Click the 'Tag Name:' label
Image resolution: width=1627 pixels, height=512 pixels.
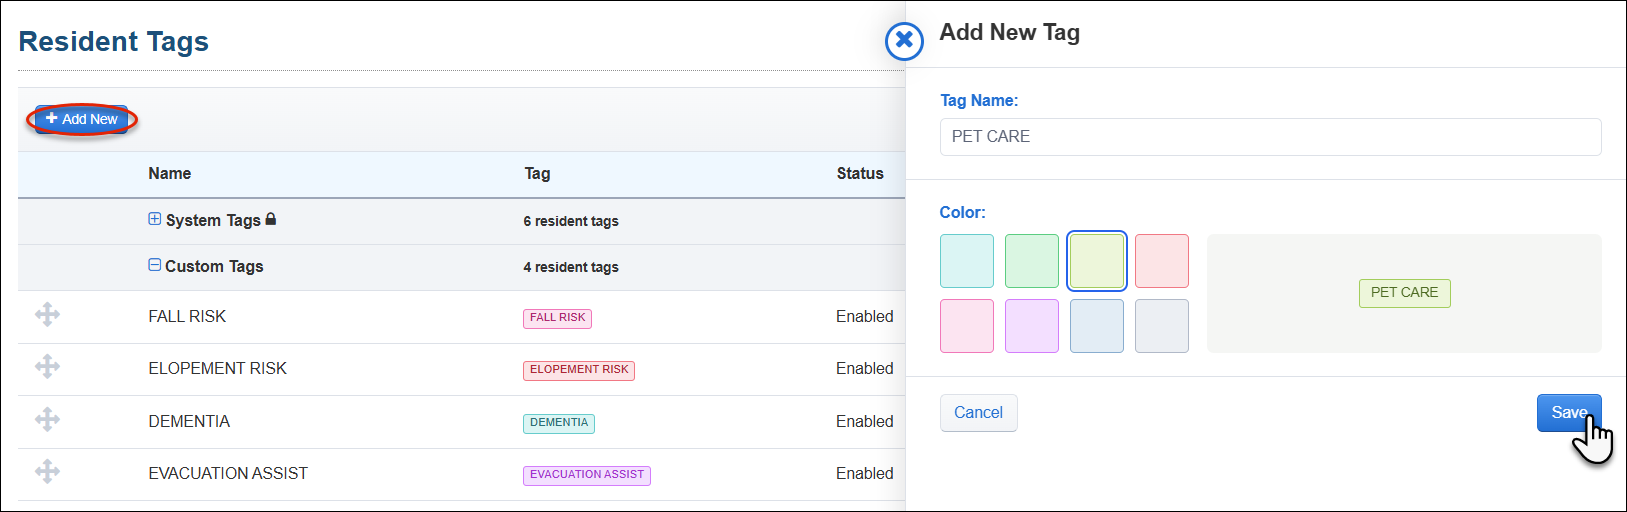coord(979,100)
